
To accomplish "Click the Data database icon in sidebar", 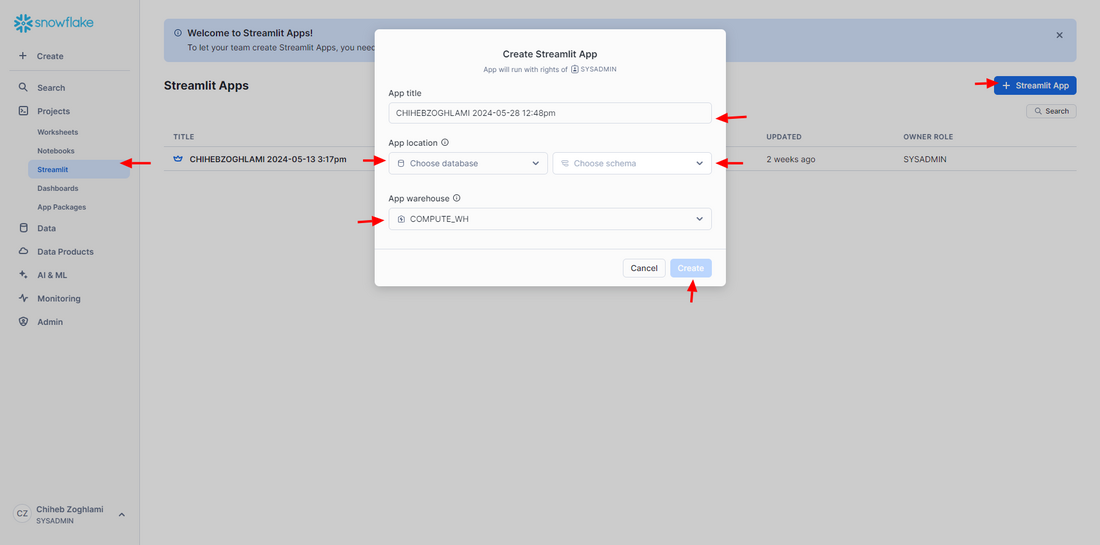I will [23, 228].
